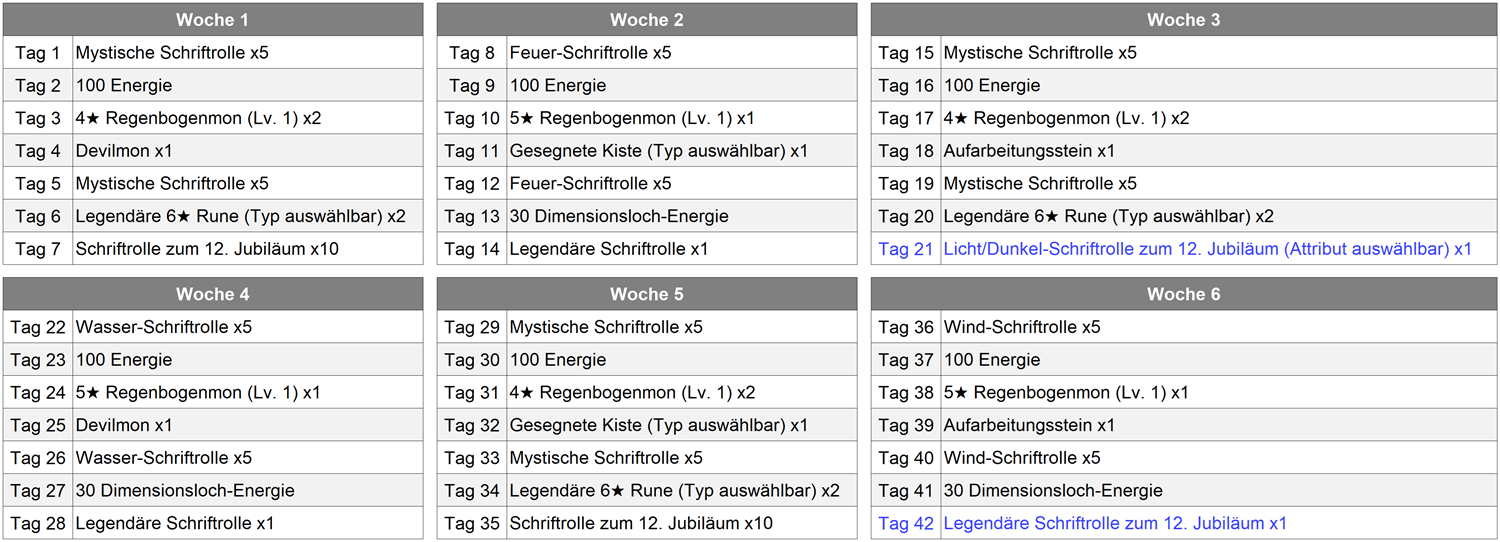This screenshot has height=542, width=1500.
Task: Click the Woche 3 header bar
Action: click(x=1183, y=20)
